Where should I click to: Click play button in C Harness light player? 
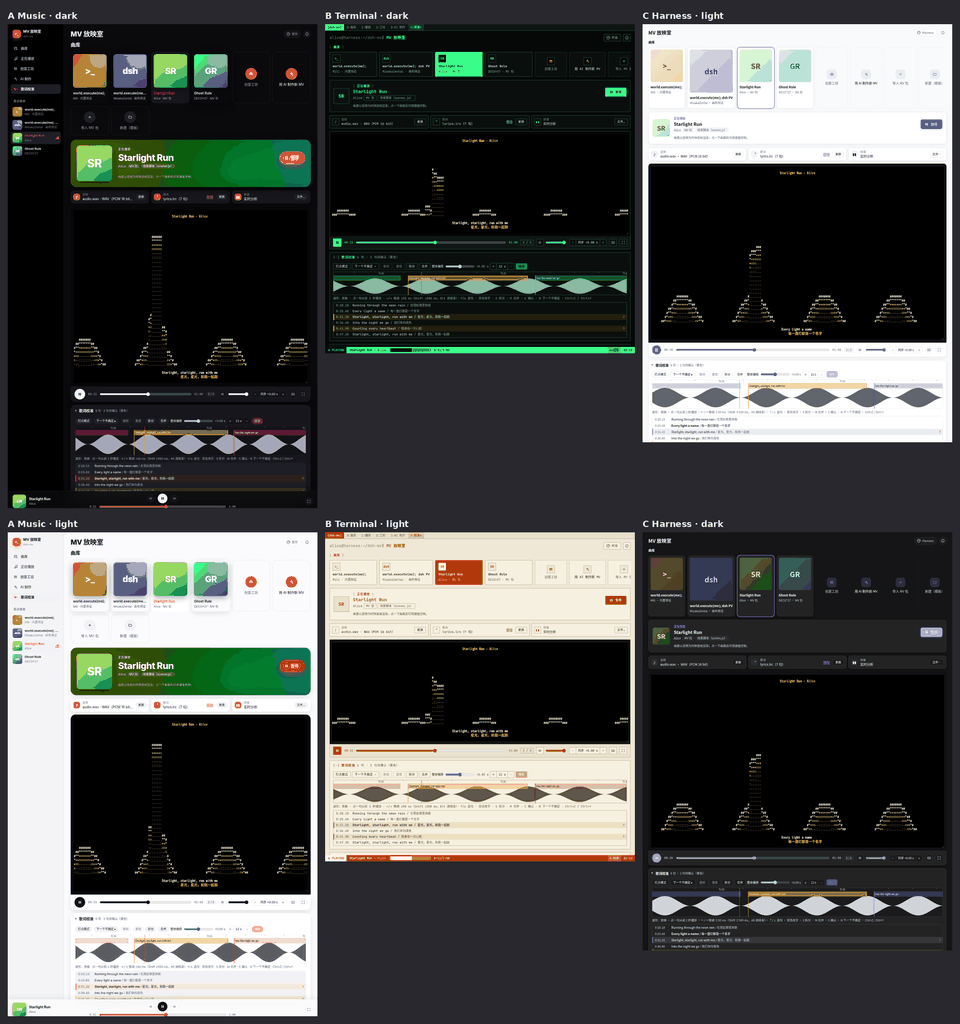656,350
